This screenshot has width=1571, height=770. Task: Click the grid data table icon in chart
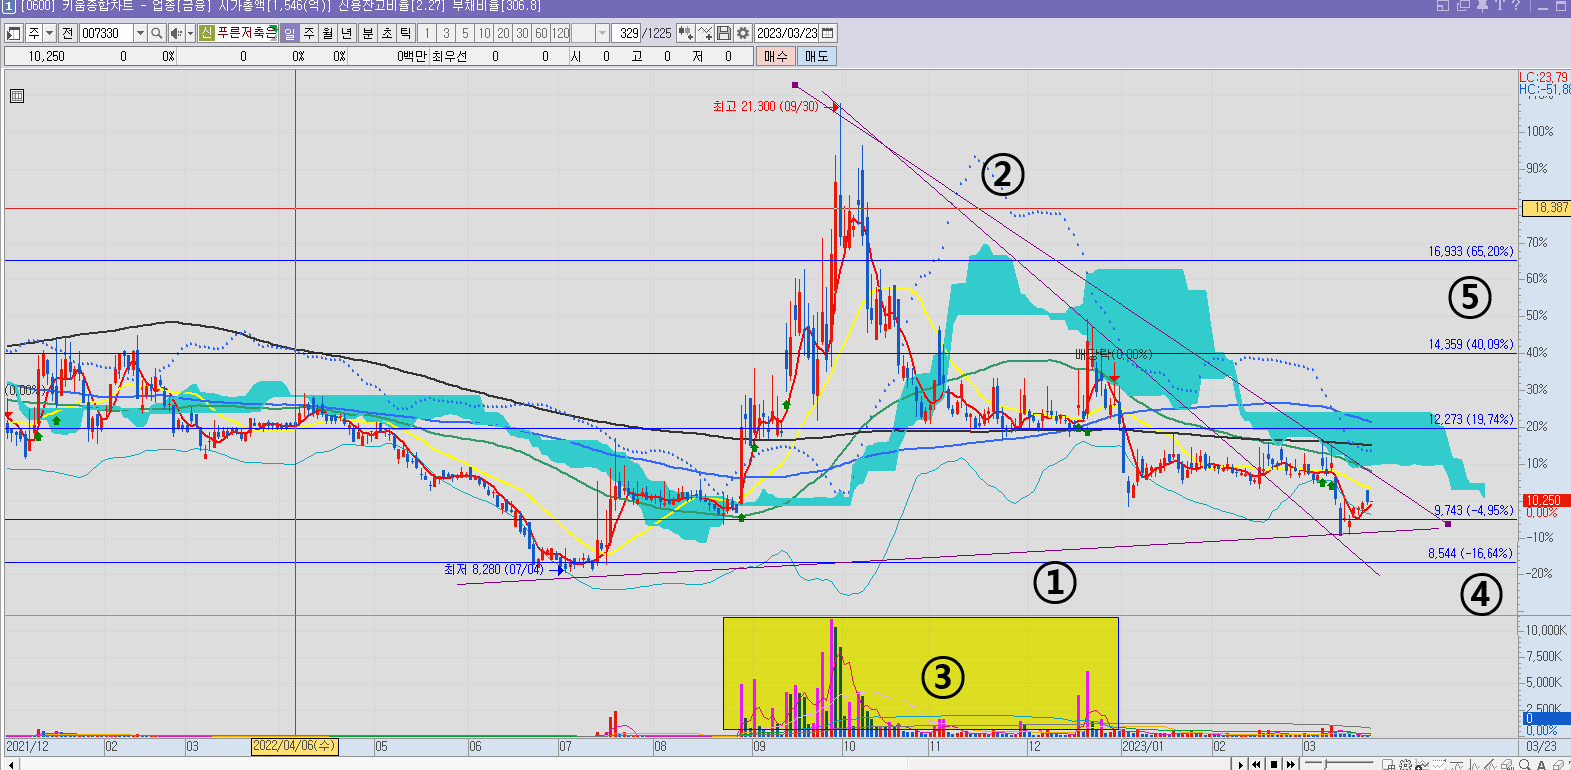click(x=16, y=96)
